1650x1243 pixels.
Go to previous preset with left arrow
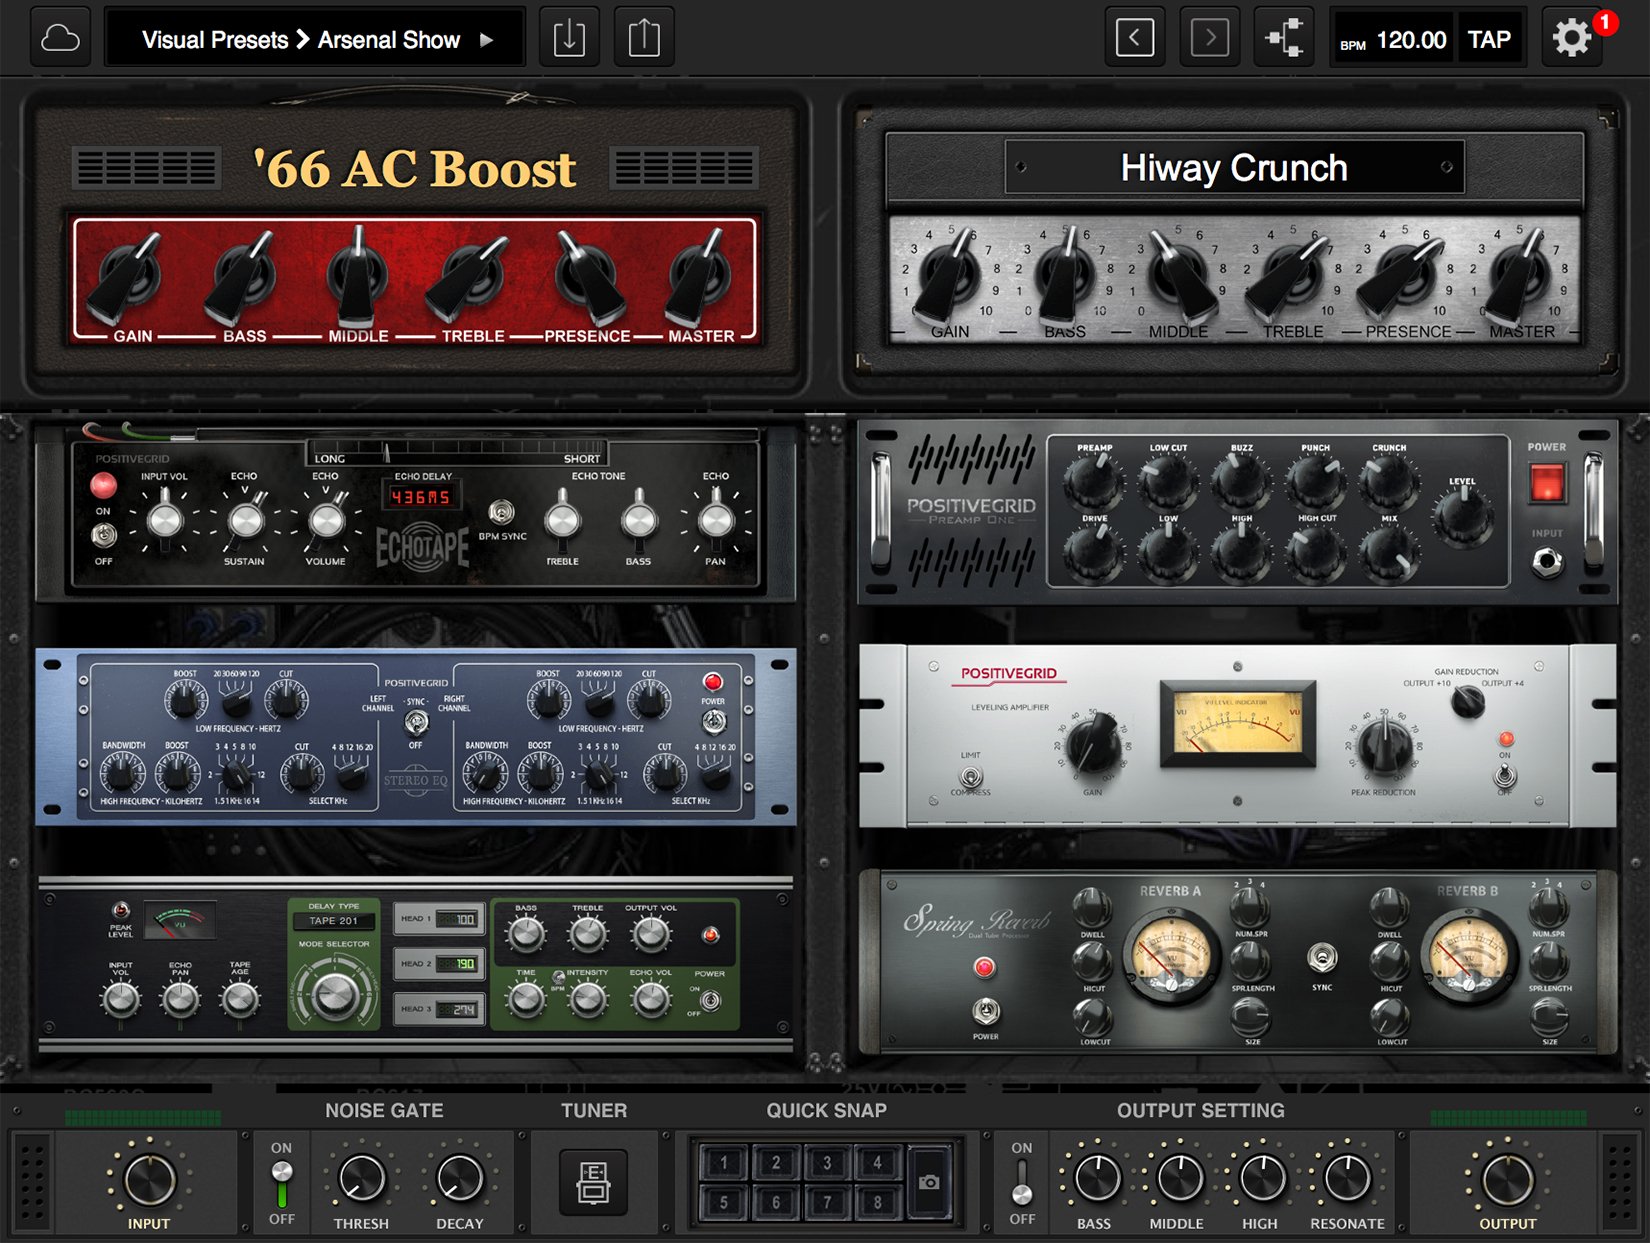coord(1134,36)
